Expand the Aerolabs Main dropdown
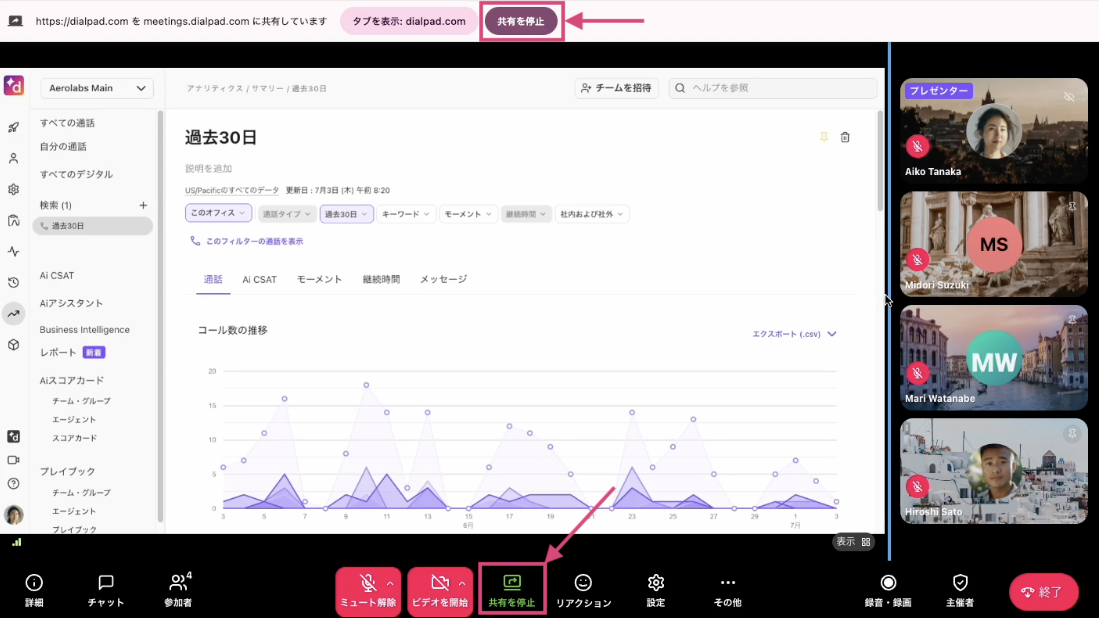The height and width of the screenshot is (618, 1099). click(x=98, y=88)
